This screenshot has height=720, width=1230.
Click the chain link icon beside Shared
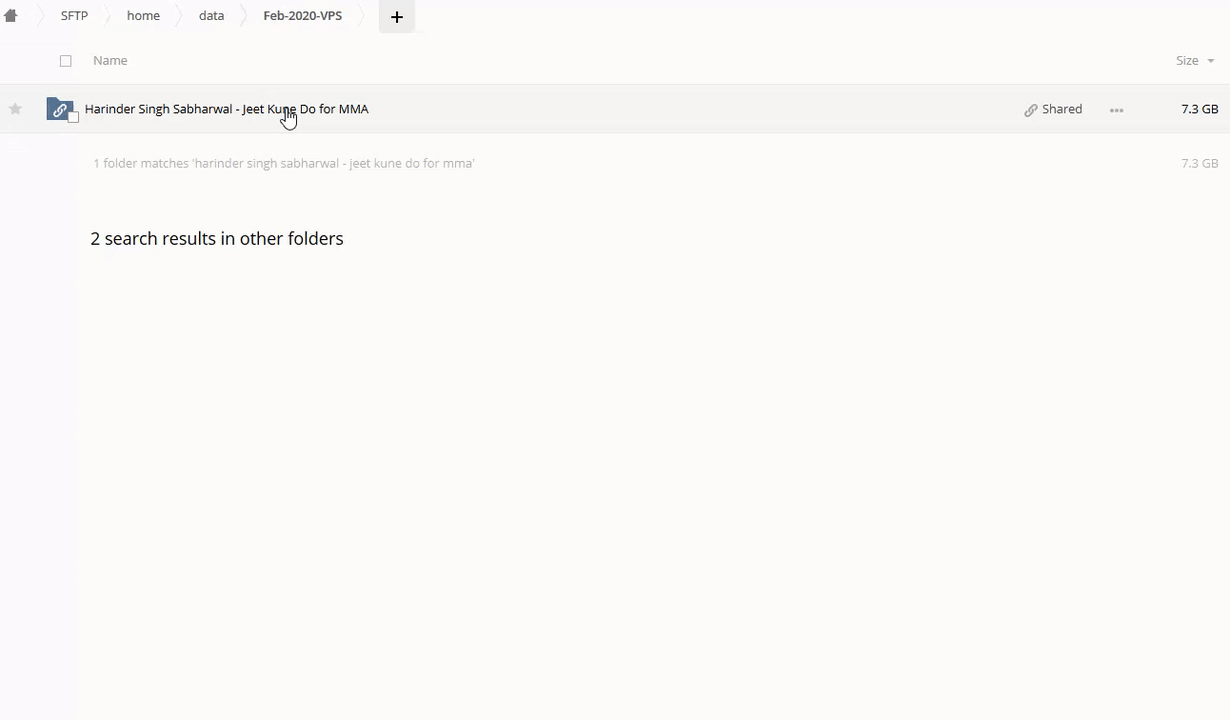(1030, 110)
